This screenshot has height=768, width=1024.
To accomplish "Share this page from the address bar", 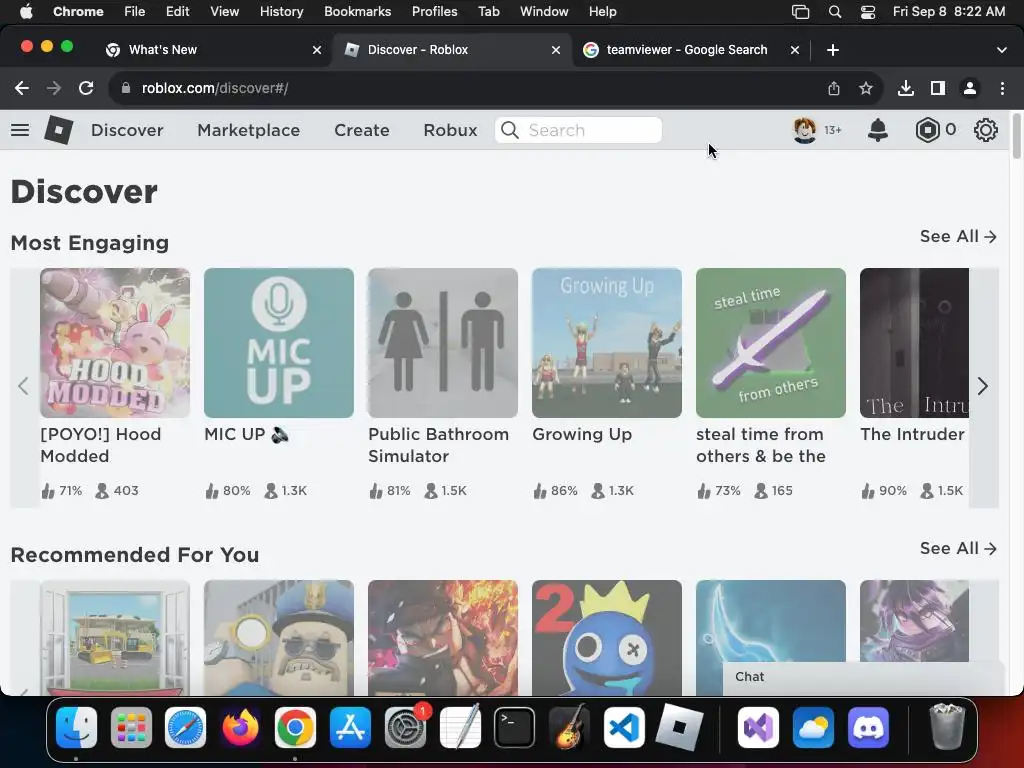I will (834, 88).
